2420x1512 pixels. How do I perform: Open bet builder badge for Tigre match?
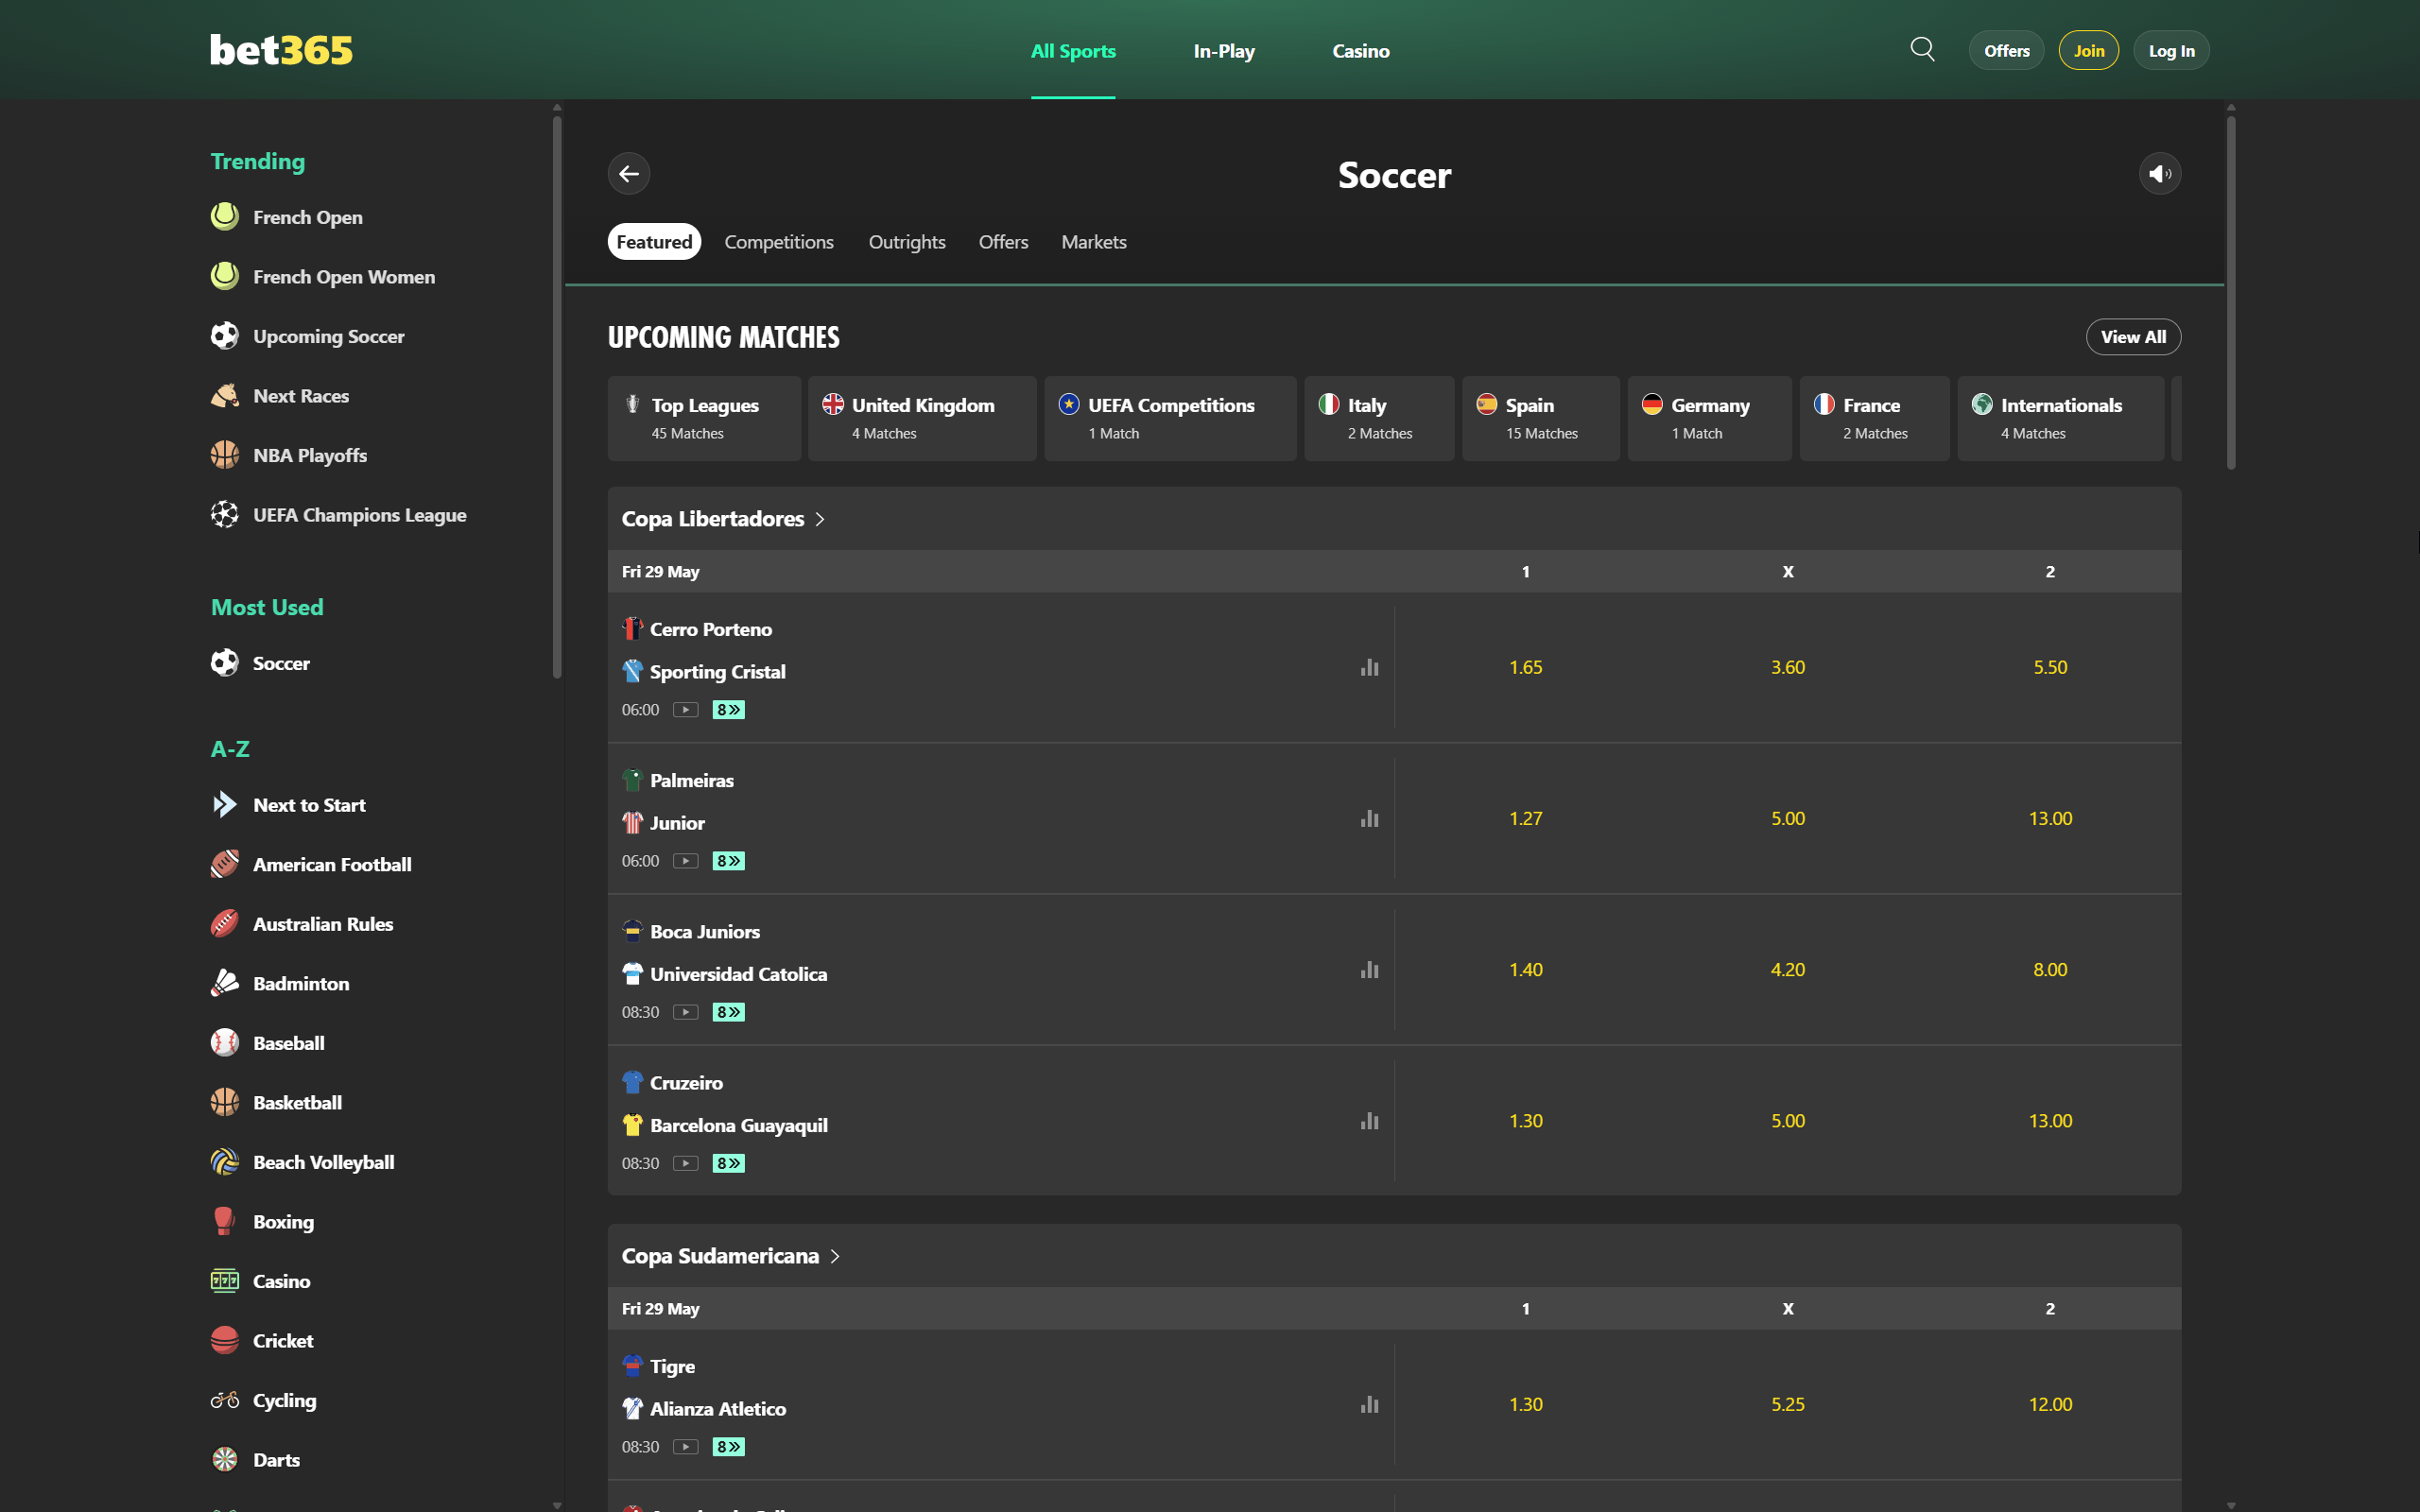coord(728,1447)
